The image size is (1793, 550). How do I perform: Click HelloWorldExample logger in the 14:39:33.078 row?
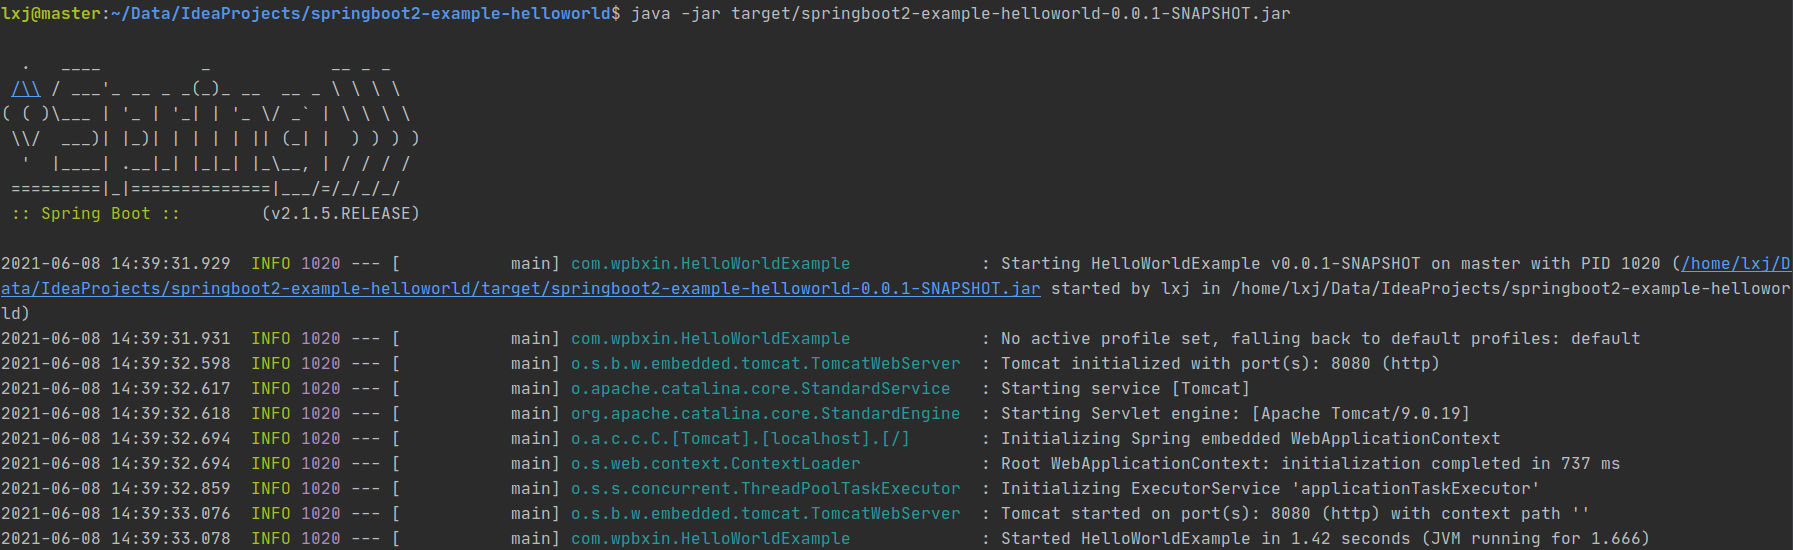tap(711, 539)
